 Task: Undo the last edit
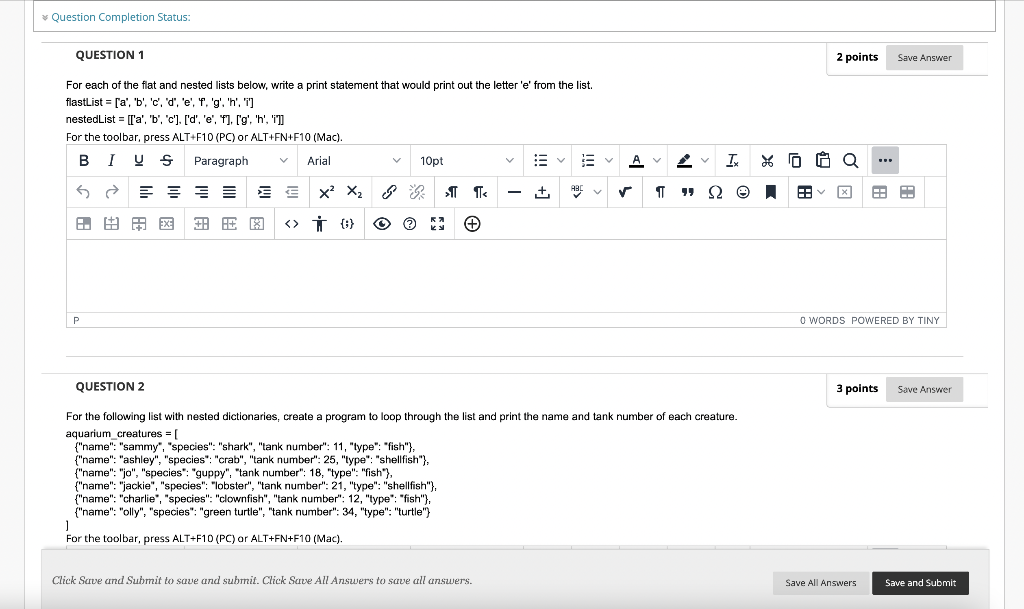(84, 192)
